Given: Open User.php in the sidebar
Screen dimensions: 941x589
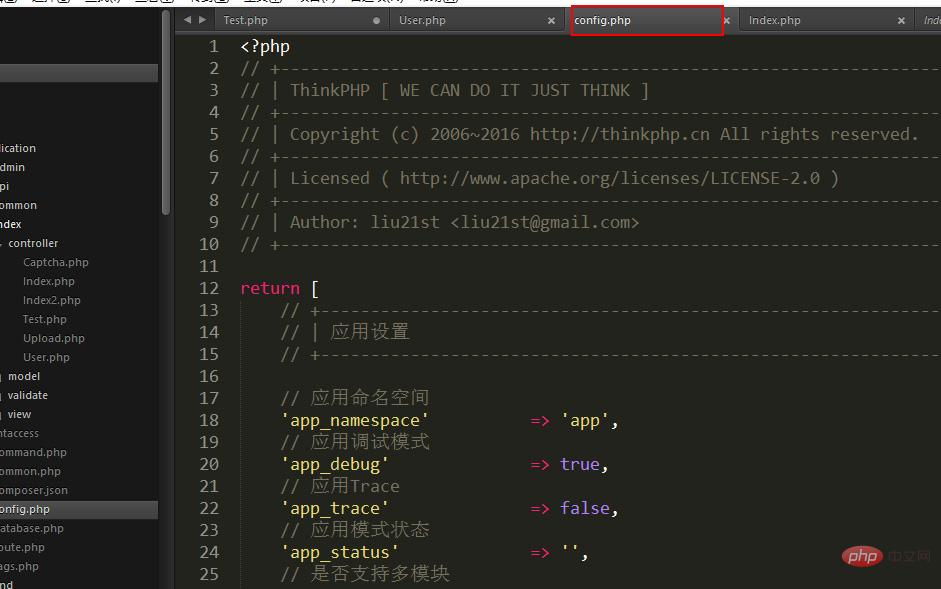Looking at the screenshot, I should [46, 357].
